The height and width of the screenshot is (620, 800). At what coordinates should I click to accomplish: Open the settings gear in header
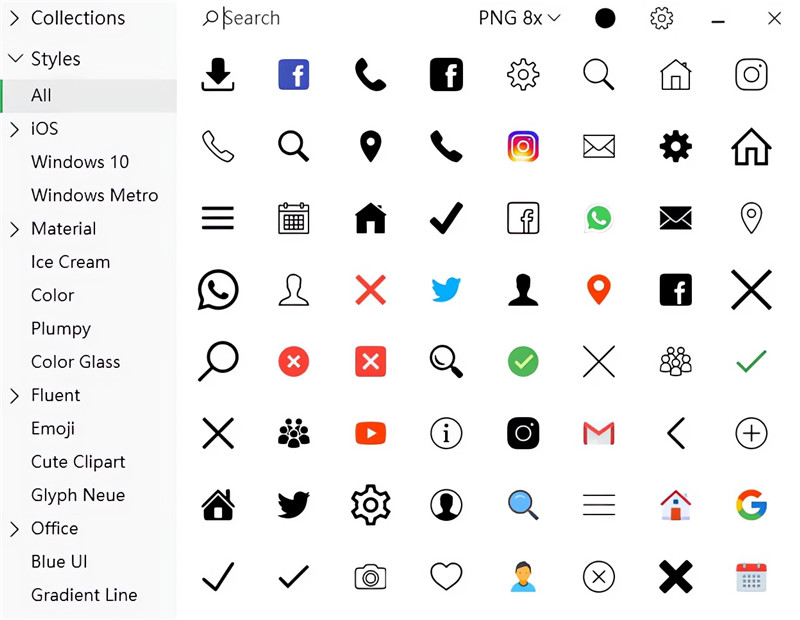pyautogui.click(x=662, y=18)
